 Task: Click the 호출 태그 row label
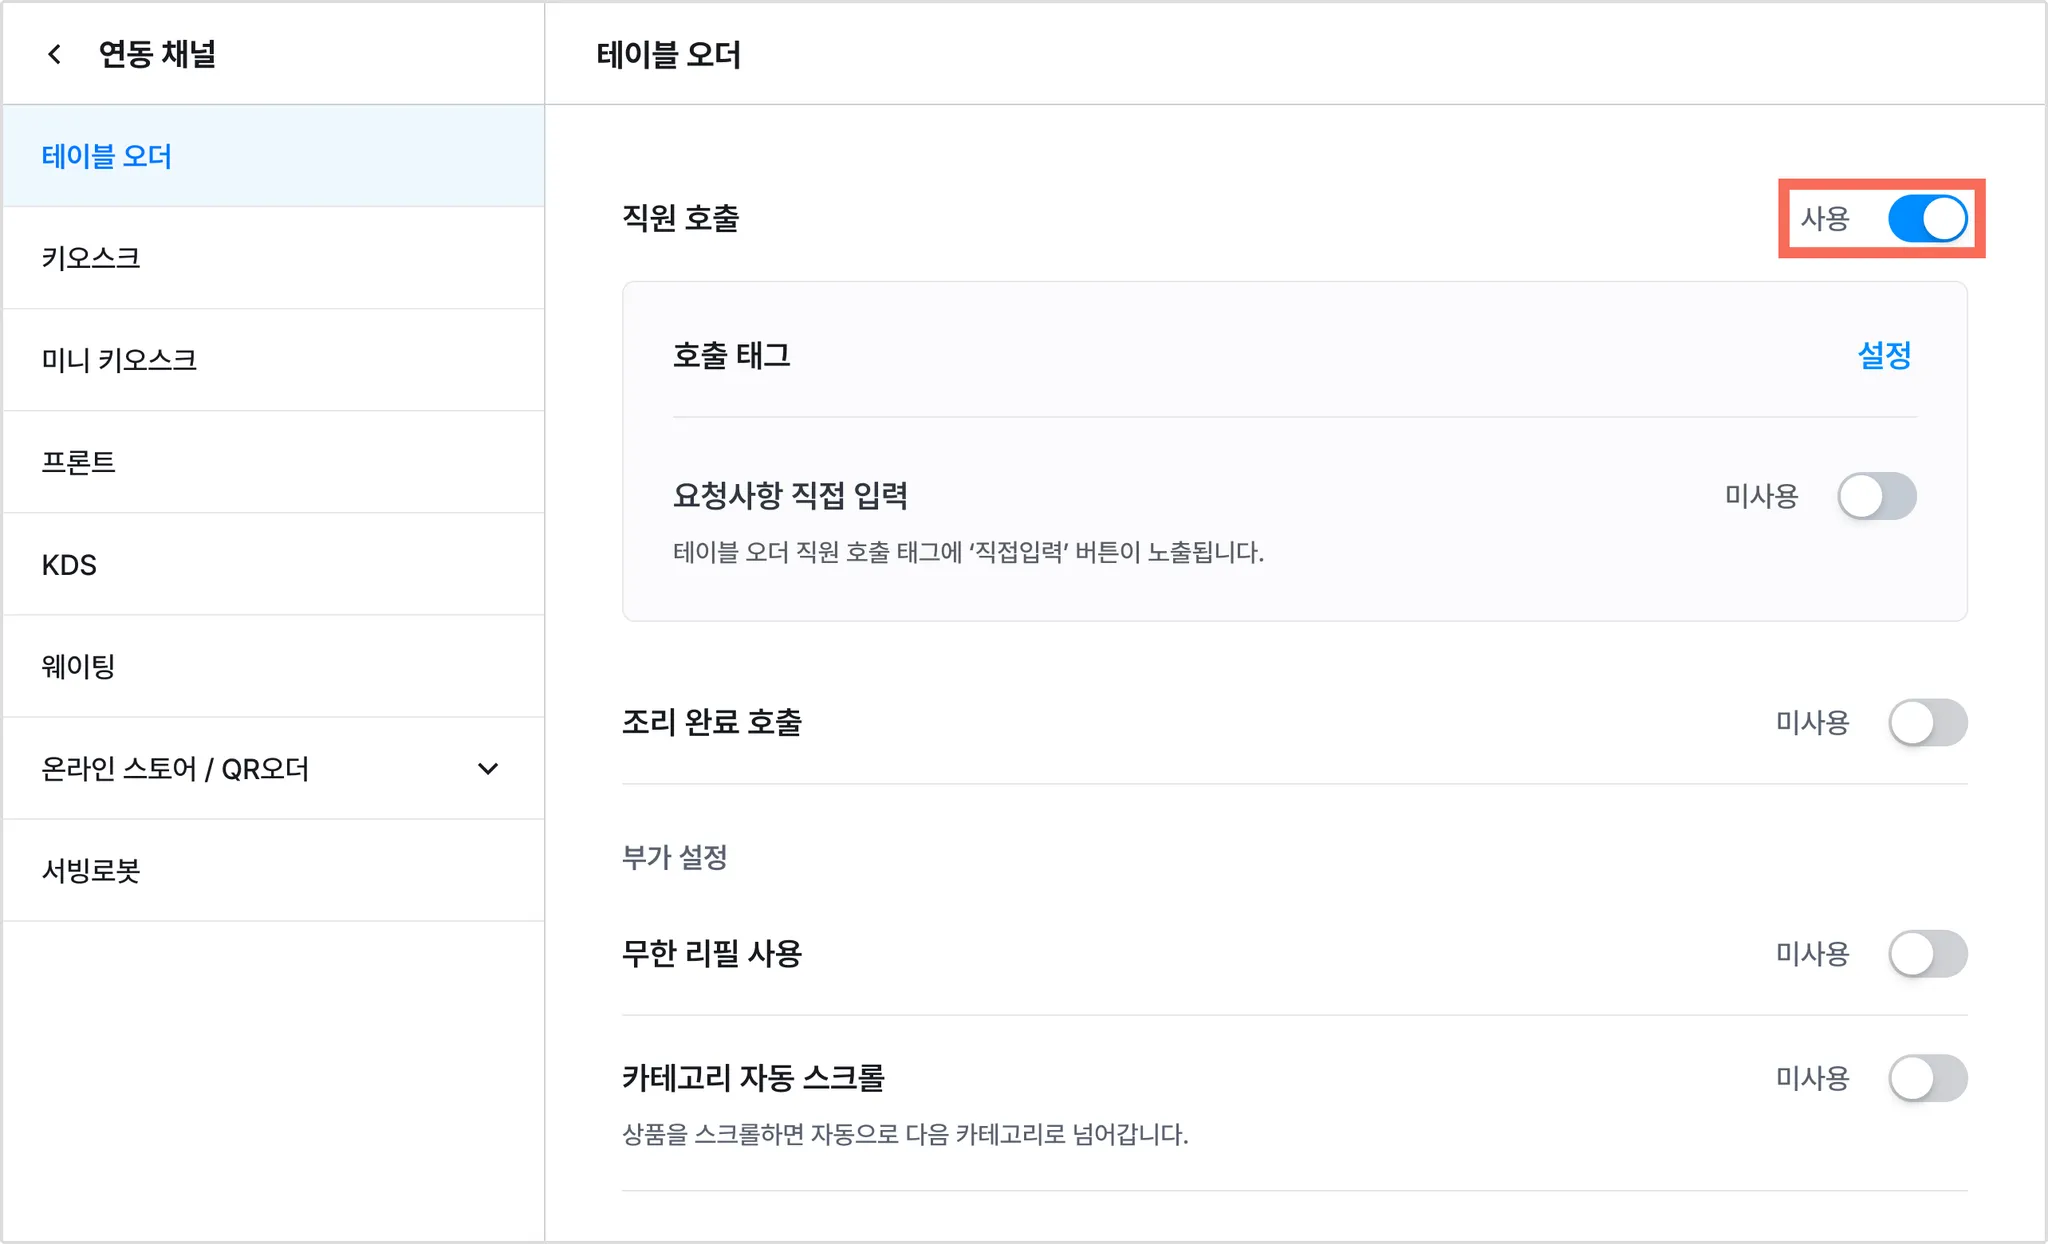coord(732,356)
